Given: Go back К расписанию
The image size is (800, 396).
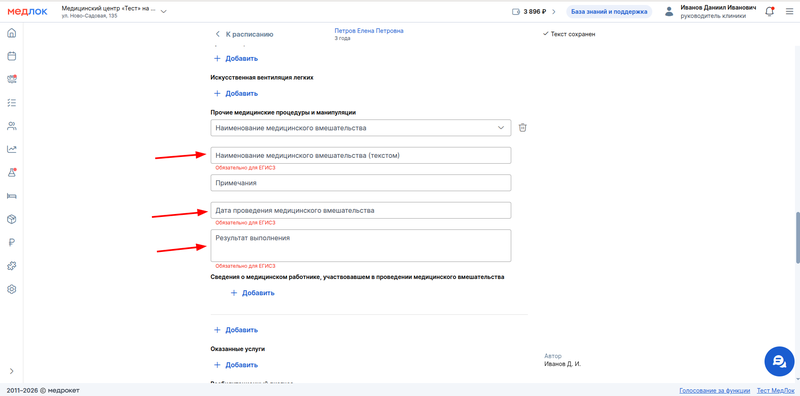Looking at the screenshot, I should pyautogui.click(x=244, y=34).
